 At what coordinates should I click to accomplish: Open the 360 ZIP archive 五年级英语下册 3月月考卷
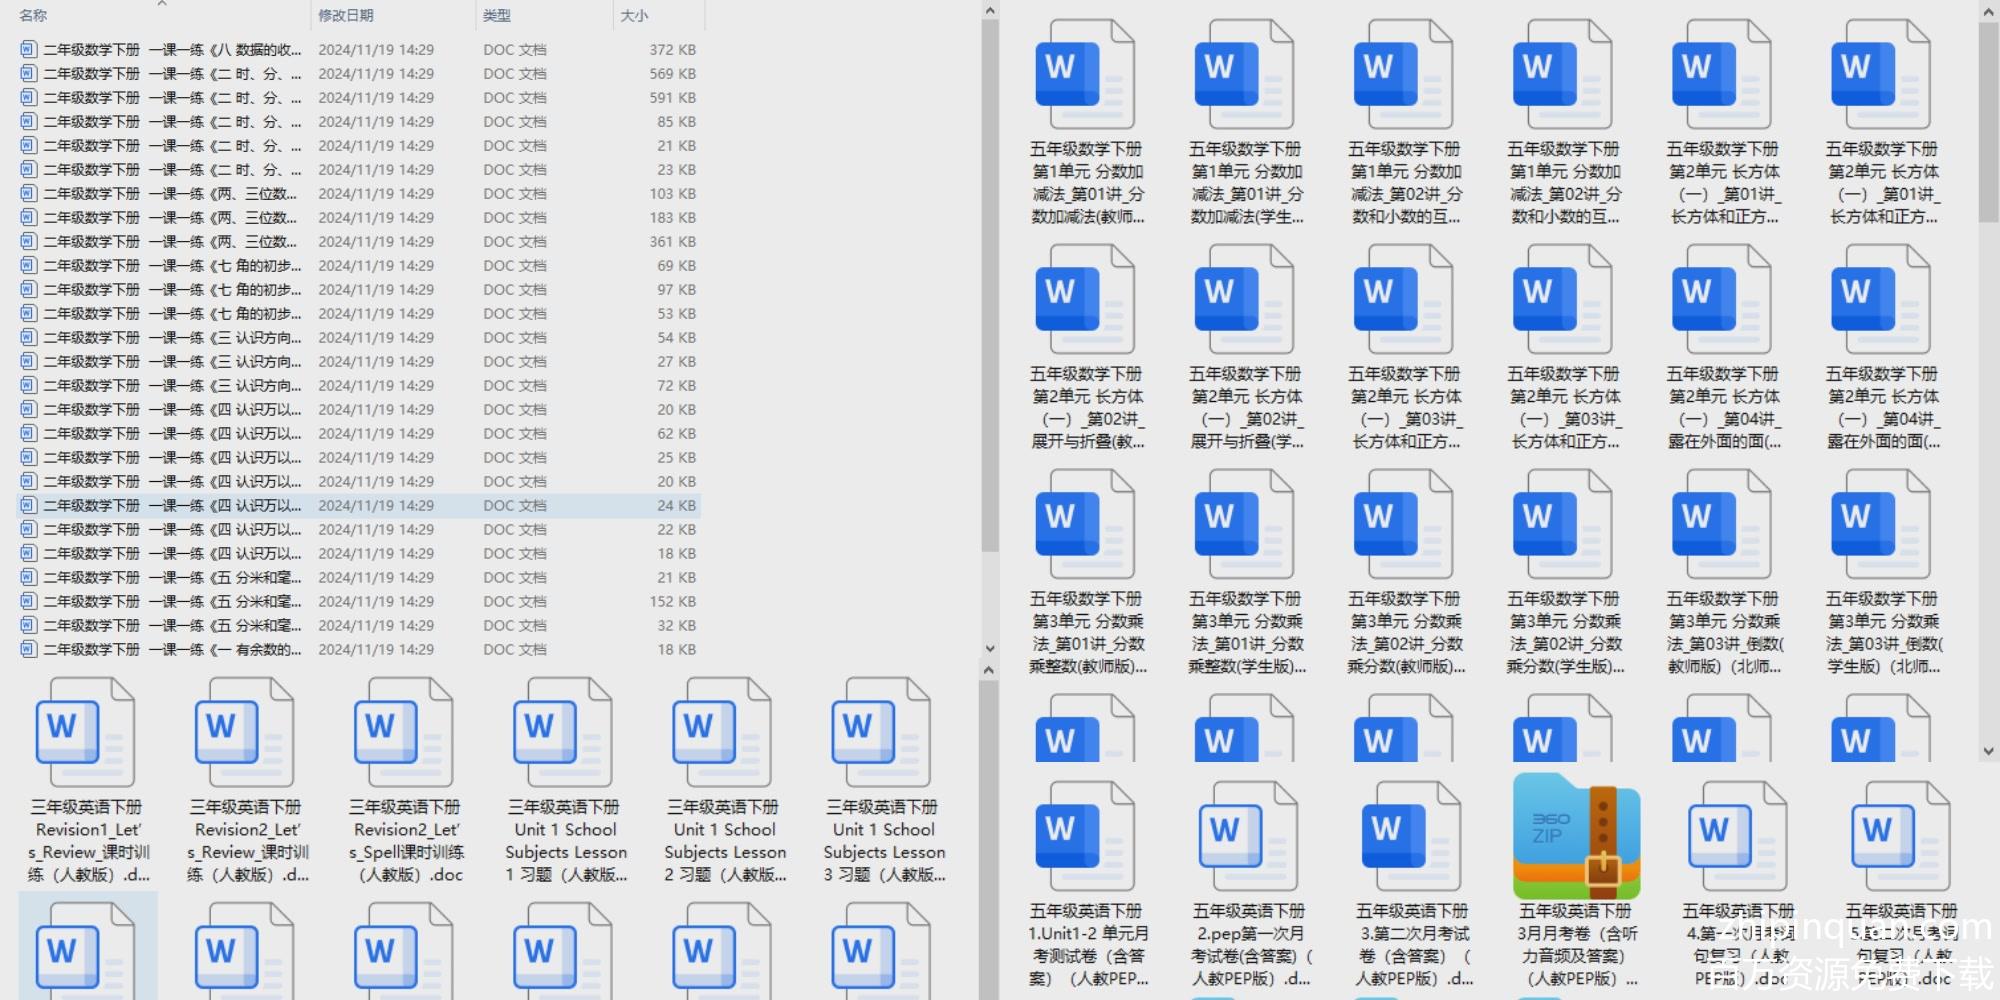click(x=1576, y=838)
